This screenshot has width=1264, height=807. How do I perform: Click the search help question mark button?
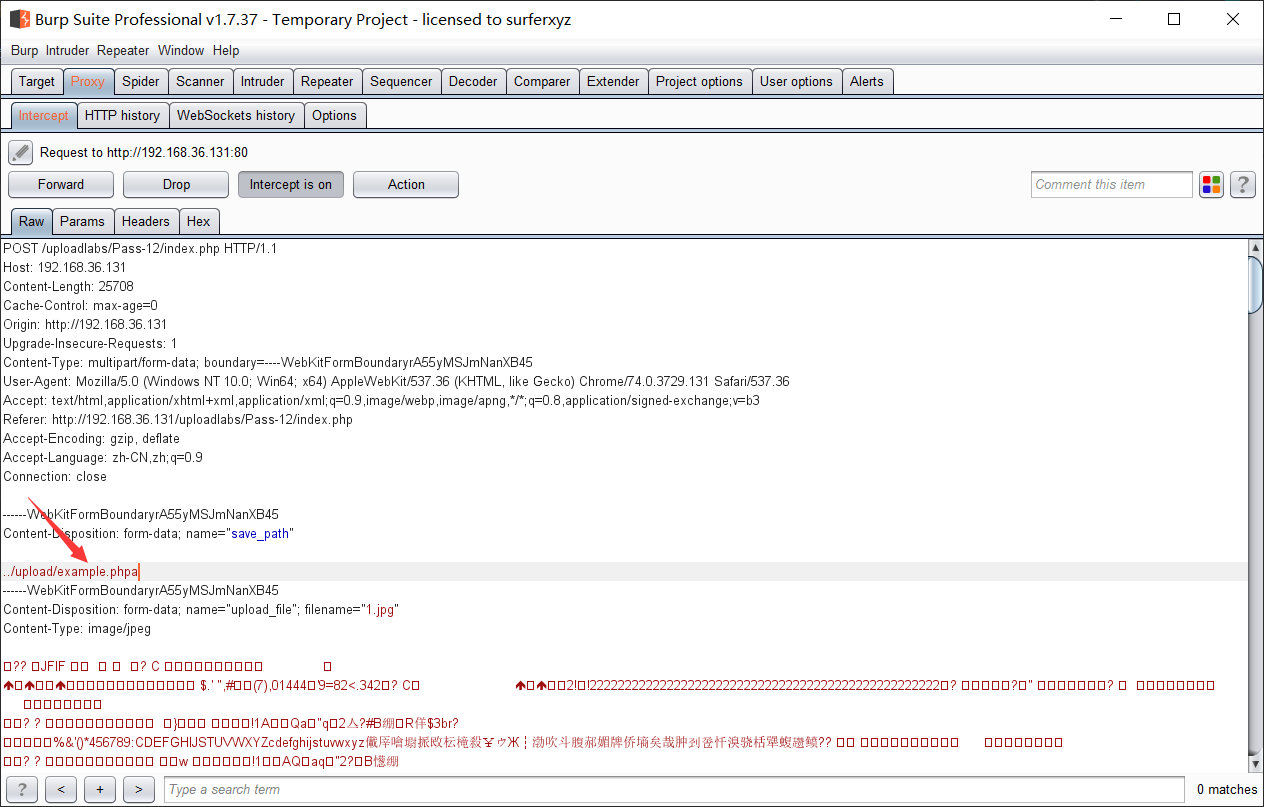click(21, 789)
